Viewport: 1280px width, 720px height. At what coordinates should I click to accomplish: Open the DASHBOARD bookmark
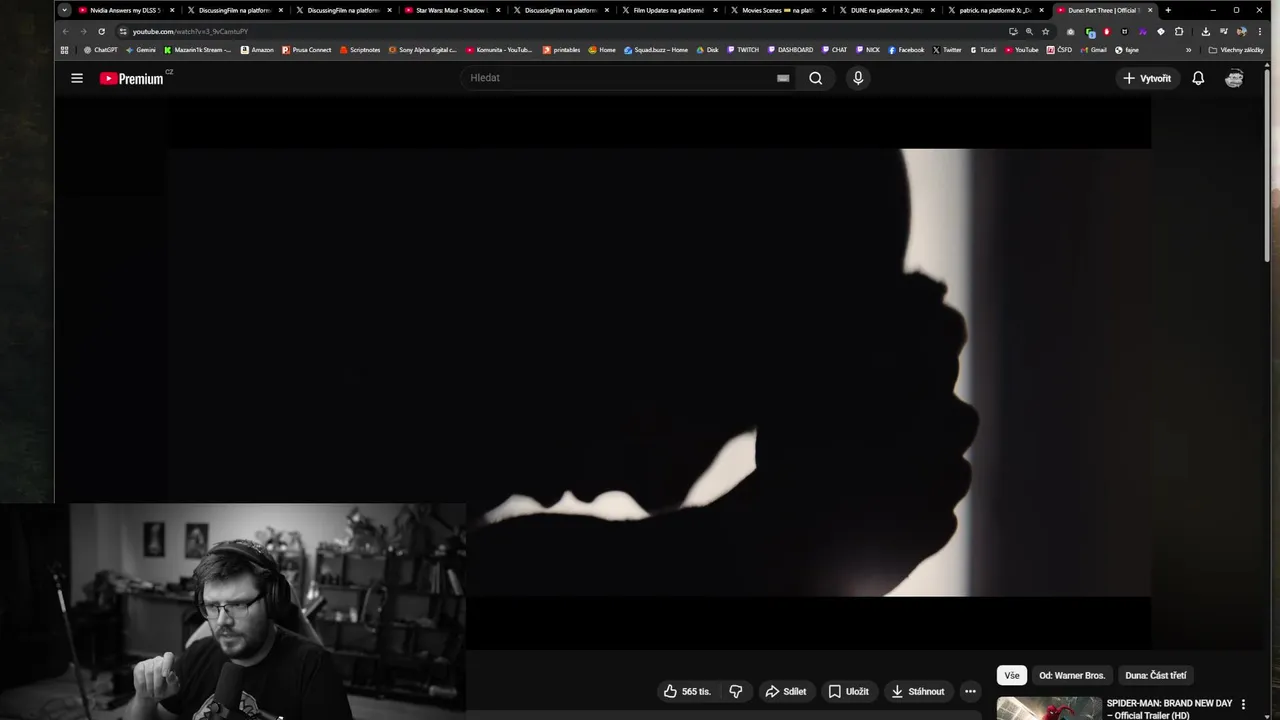click(790, 50)
